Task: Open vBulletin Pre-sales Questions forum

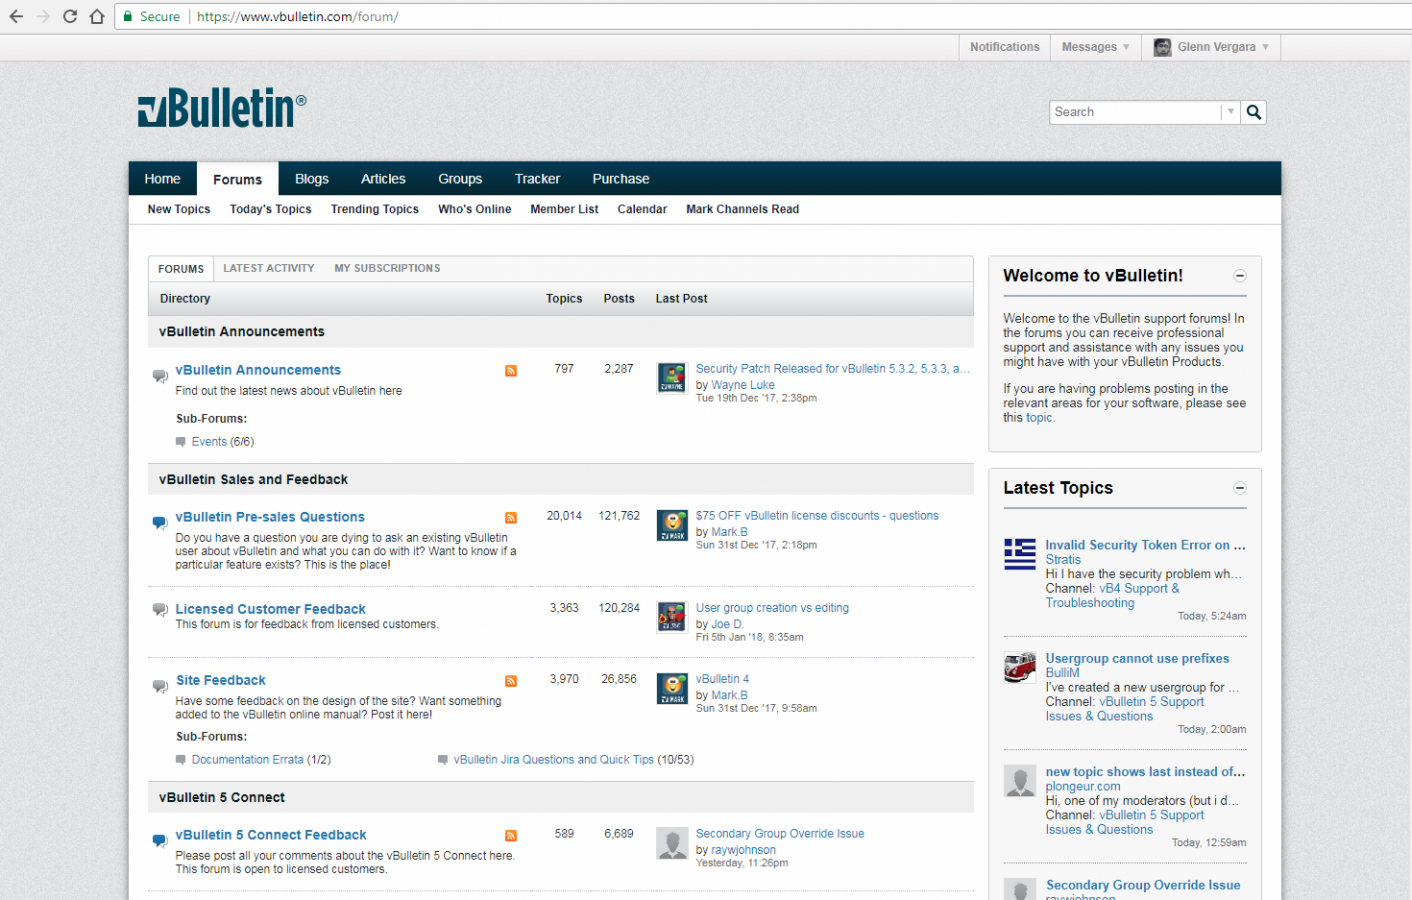Action: click(270, 517)
